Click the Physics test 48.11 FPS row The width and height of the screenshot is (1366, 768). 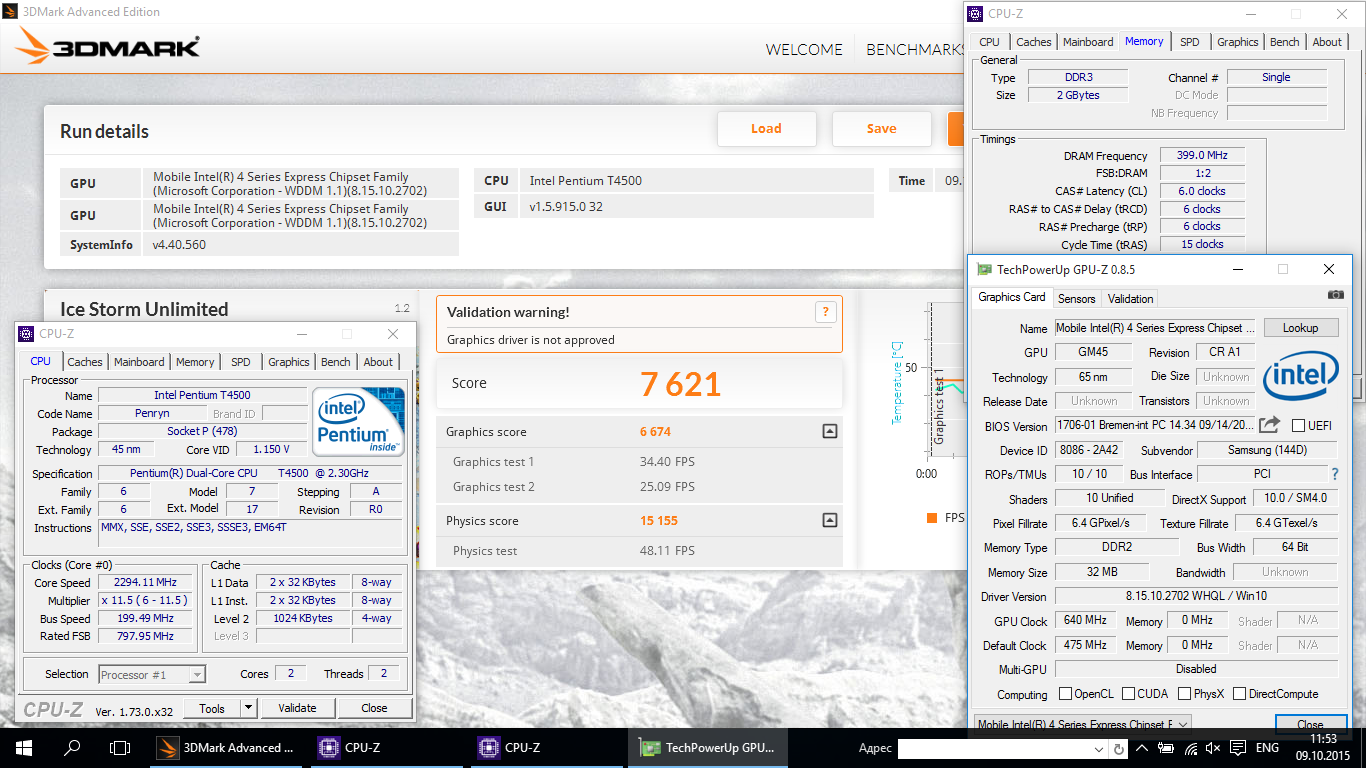(x=640, y=550)
